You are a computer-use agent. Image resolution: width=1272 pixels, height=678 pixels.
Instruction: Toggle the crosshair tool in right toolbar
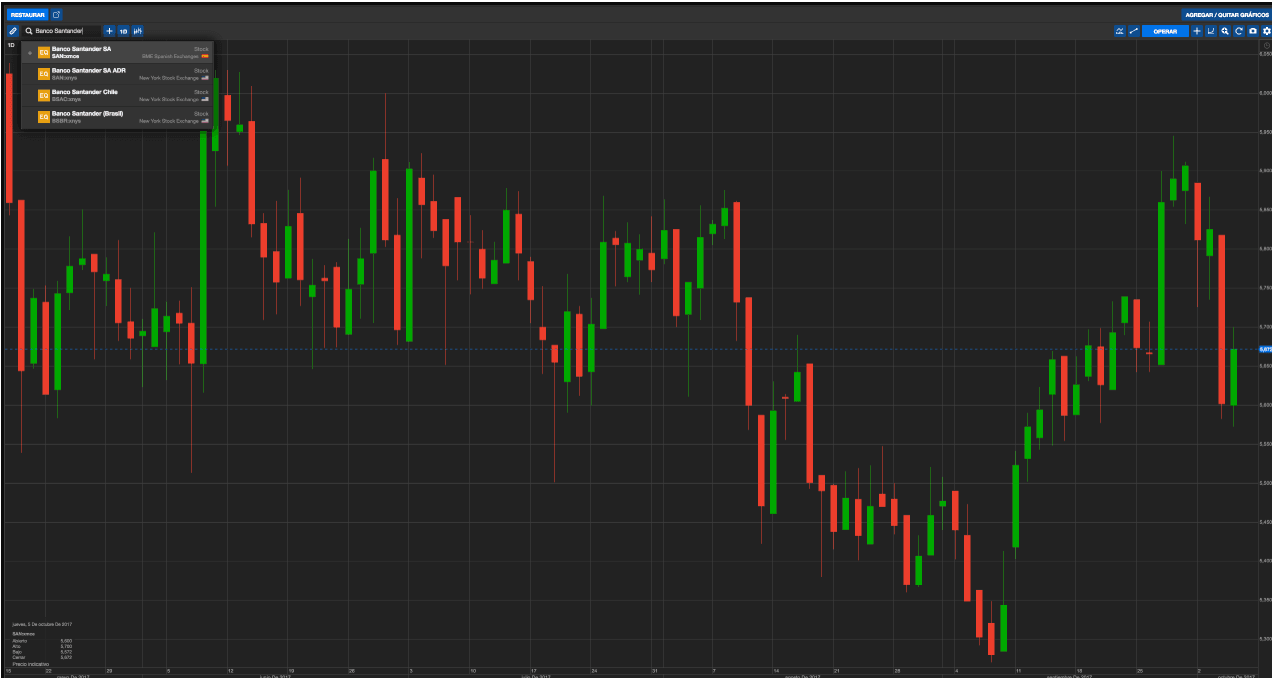(1197, 31)
